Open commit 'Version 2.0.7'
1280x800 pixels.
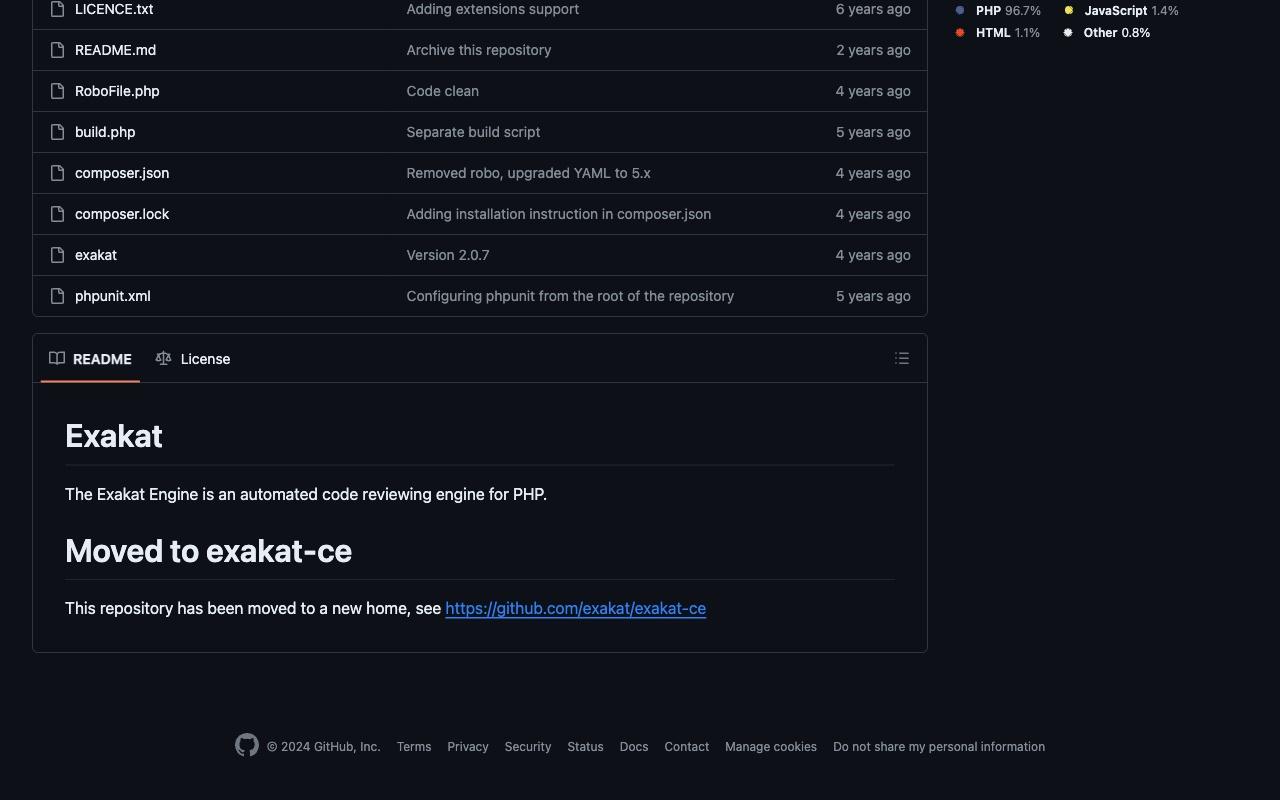[x=448, y=255]
